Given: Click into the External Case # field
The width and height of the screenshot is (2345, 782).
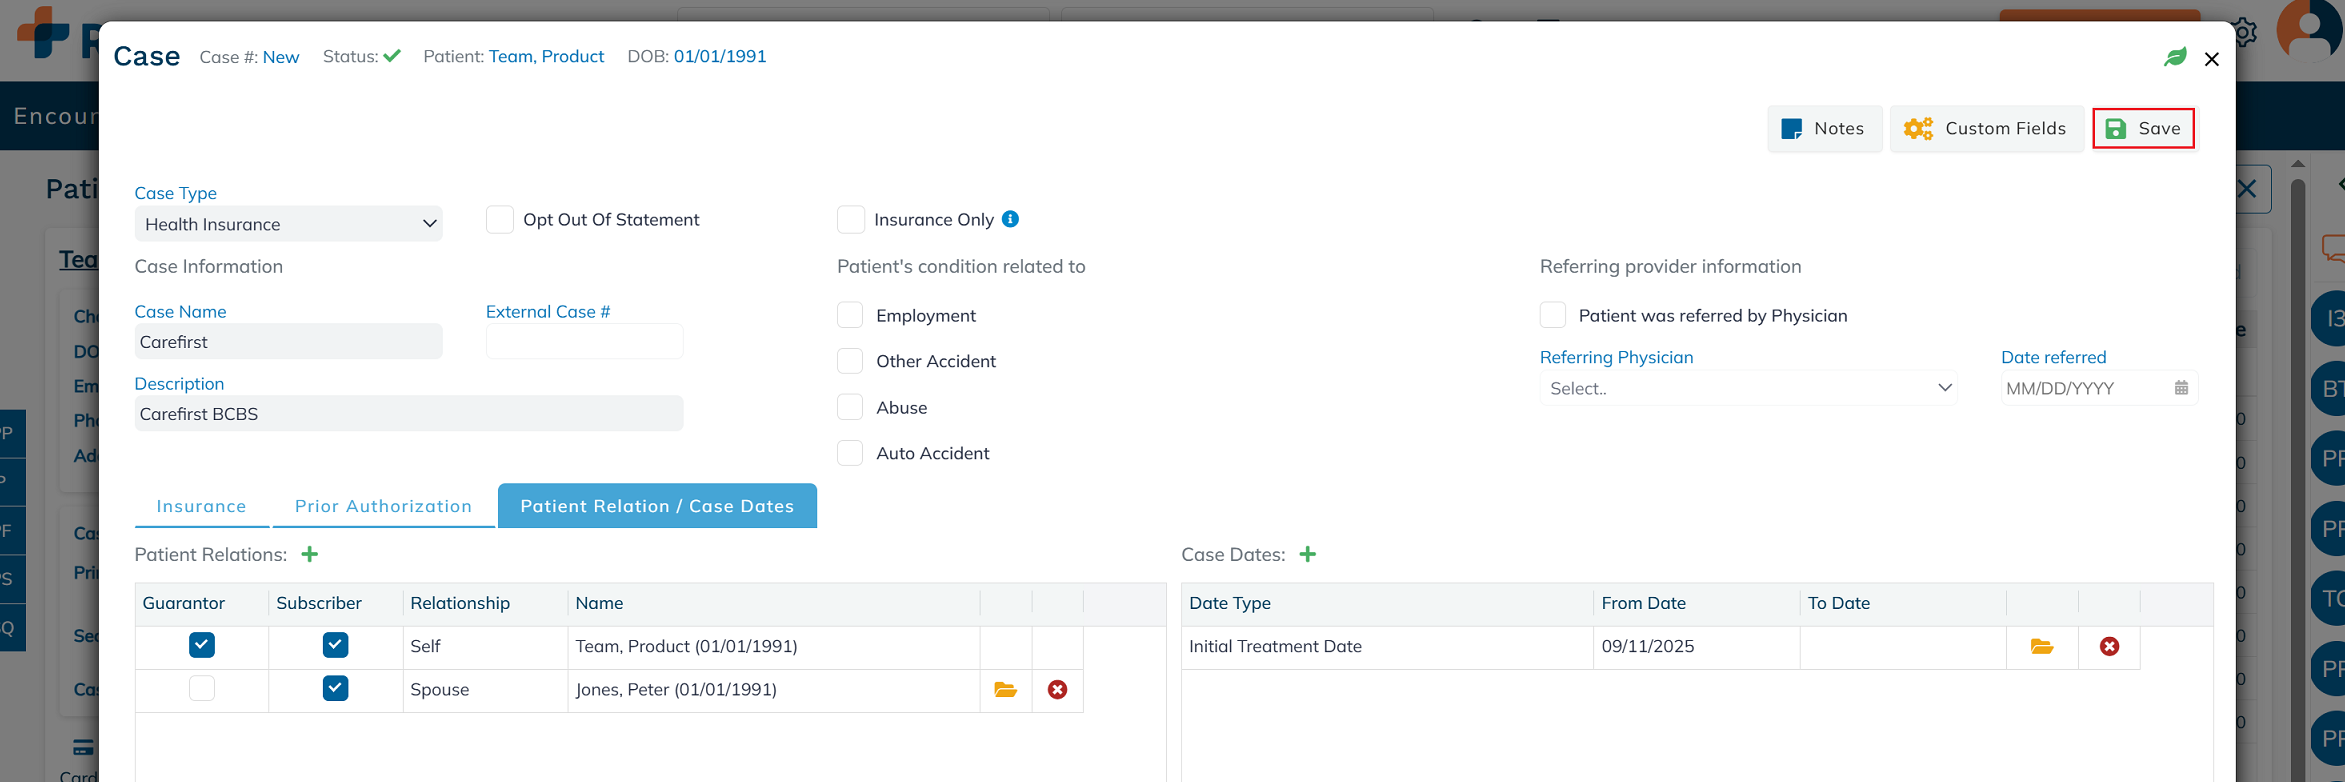Looking at the screenshot, I should tap(584, 342).
